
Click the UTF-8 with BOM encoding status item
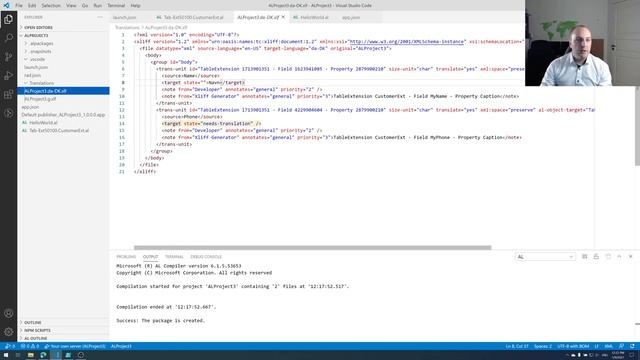[x=573, y=346]
